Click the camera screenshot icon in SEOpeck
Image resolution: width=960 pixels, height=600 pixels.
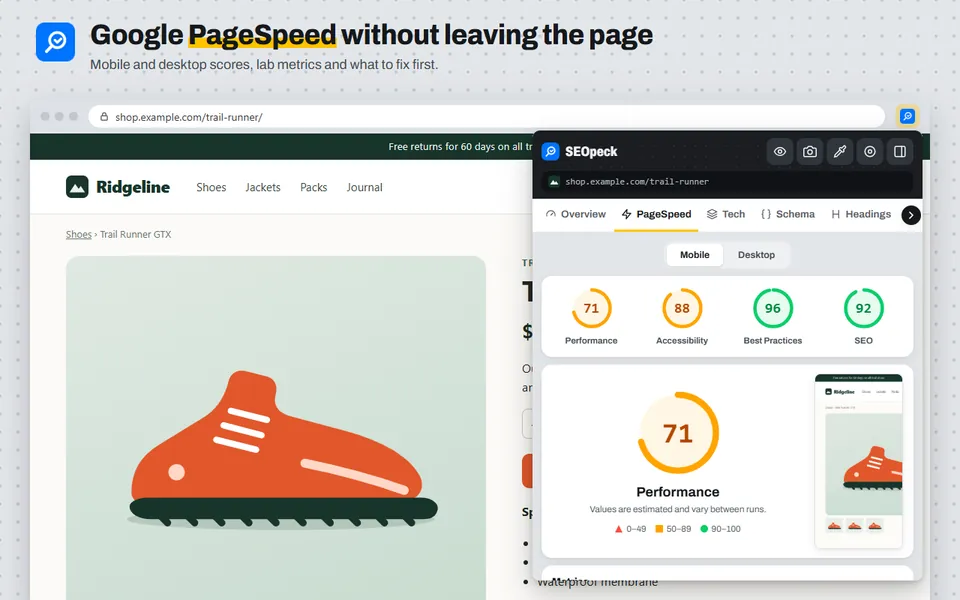pyautogui.click(x=809, y=151)
